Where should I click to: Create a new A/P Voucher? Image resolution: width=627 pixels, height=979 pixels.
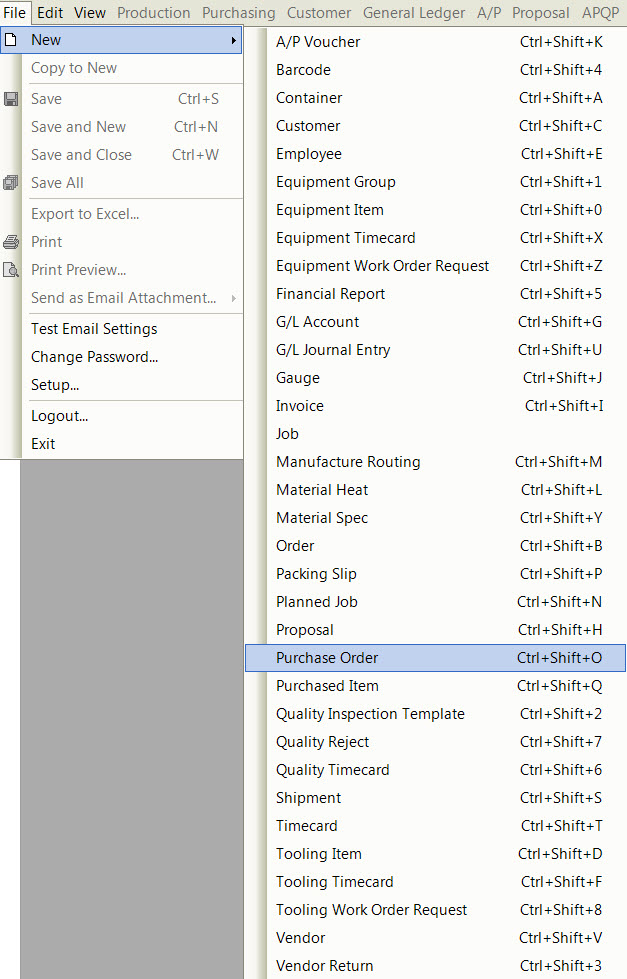pos(318,42)
